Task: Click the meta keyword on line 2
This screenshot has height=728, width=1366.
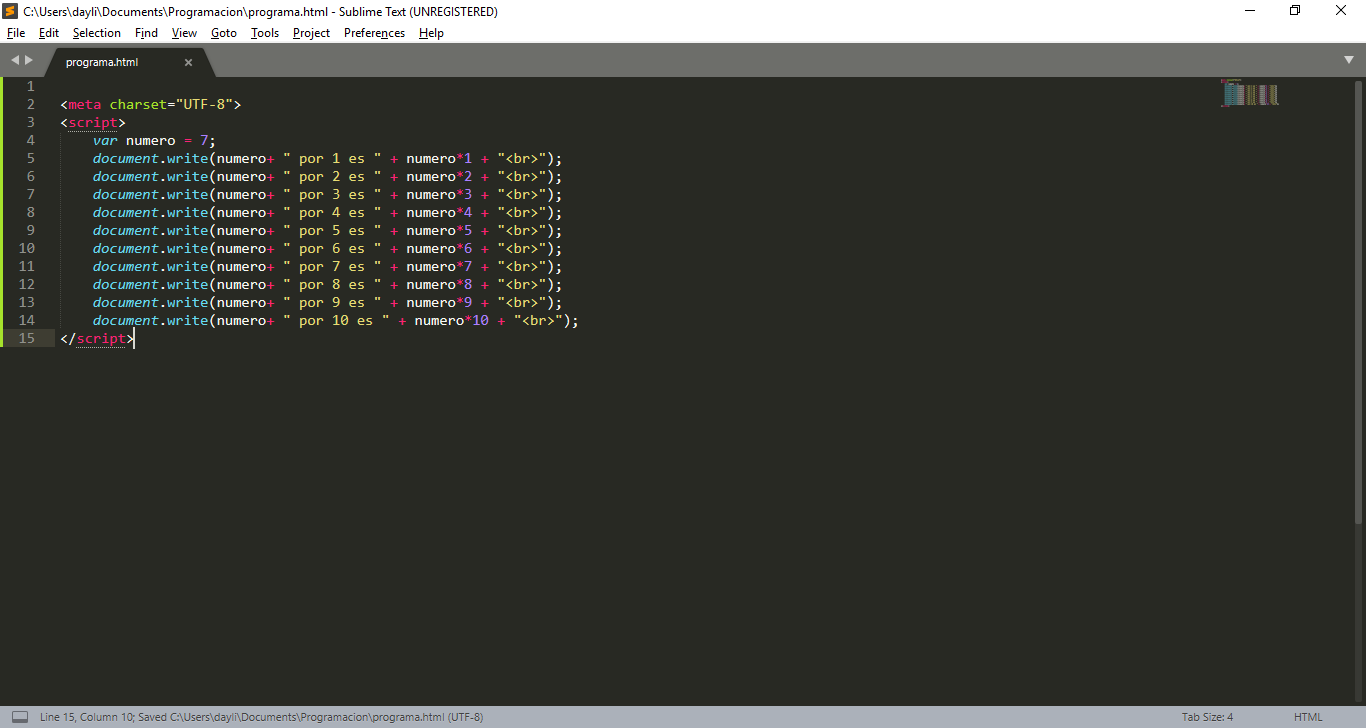Action: pyautogui.click(x=85, y=104)
